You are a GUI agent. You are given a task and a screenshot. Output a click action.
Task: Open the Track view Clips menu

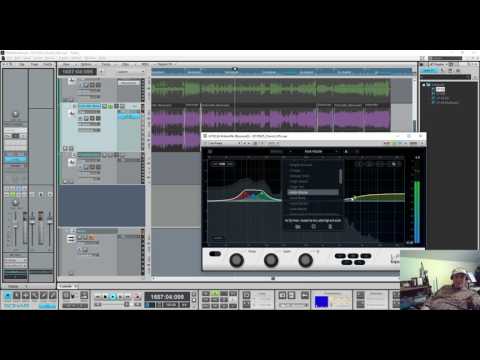pyautogui.click(x=125, y=64)
